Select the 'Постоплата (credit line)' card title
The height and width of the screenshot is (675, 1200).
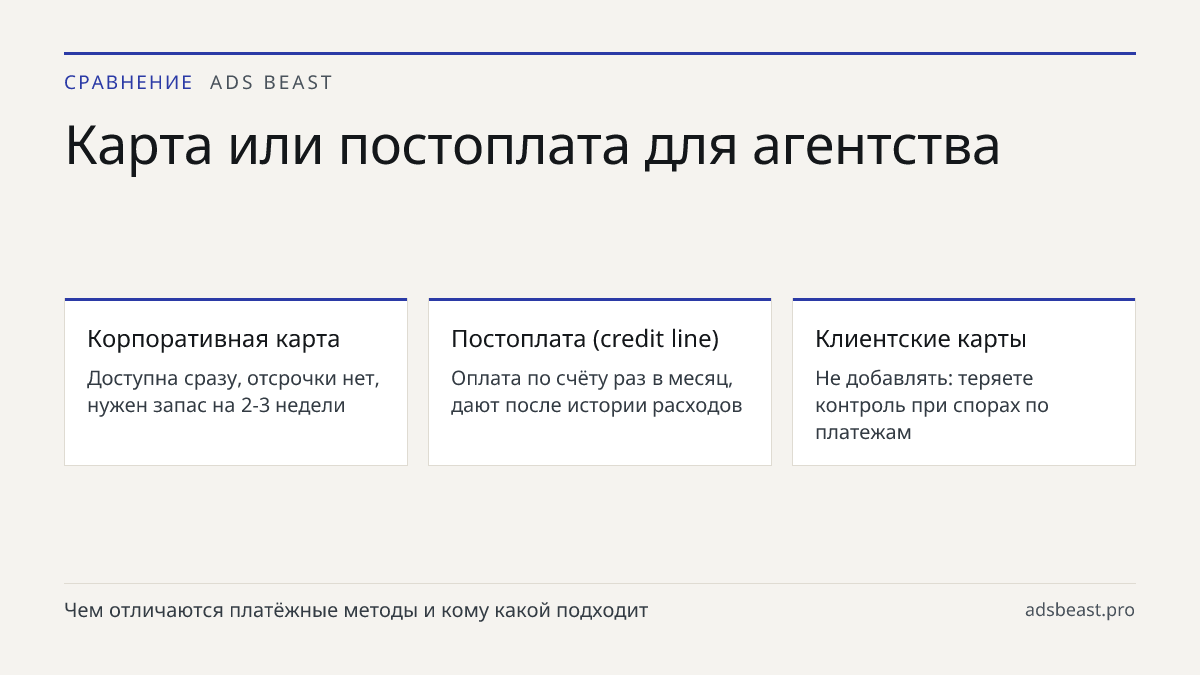click(585, 339)
